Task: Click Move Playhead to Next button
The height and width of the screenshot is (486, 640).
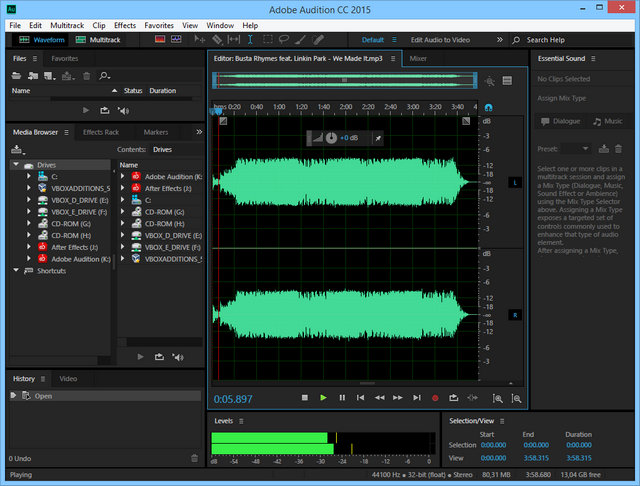Action: (416, 397)
